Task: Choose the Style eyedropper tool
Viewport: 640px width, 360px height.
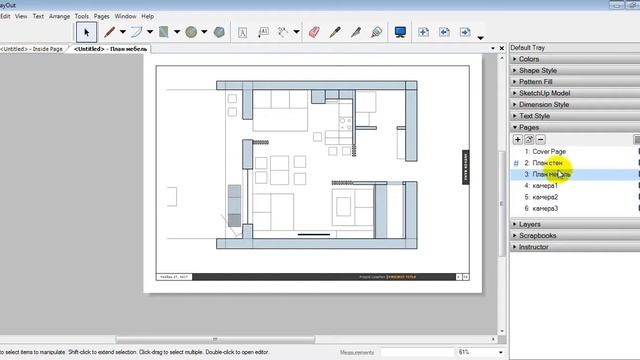Action: (335, 32)
